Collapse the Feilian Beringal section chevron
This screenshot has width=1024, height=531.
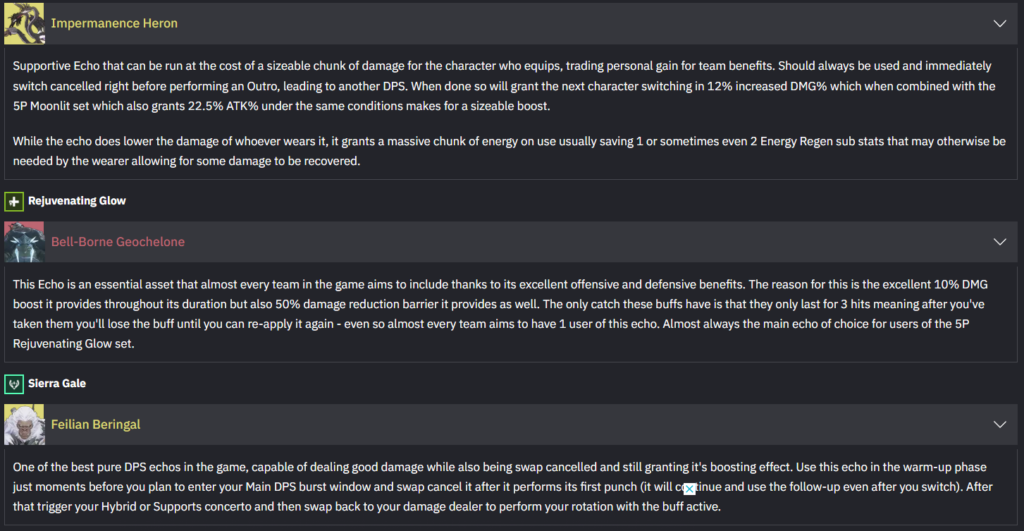point(999,424)
